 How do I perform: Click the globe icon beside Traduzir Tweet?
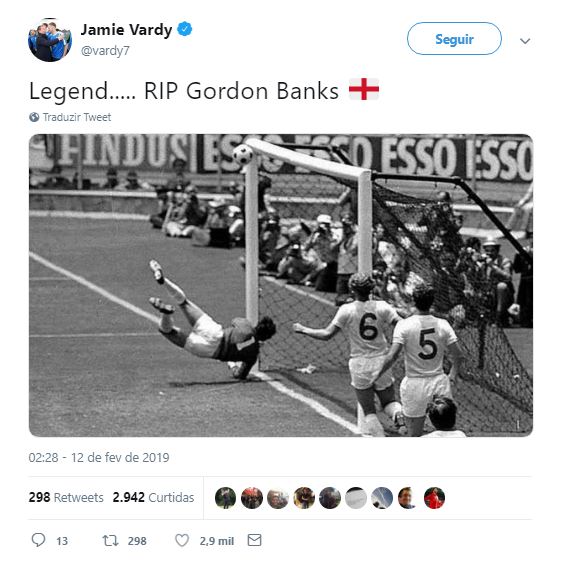pyautogui.click(x=34, y=117)
